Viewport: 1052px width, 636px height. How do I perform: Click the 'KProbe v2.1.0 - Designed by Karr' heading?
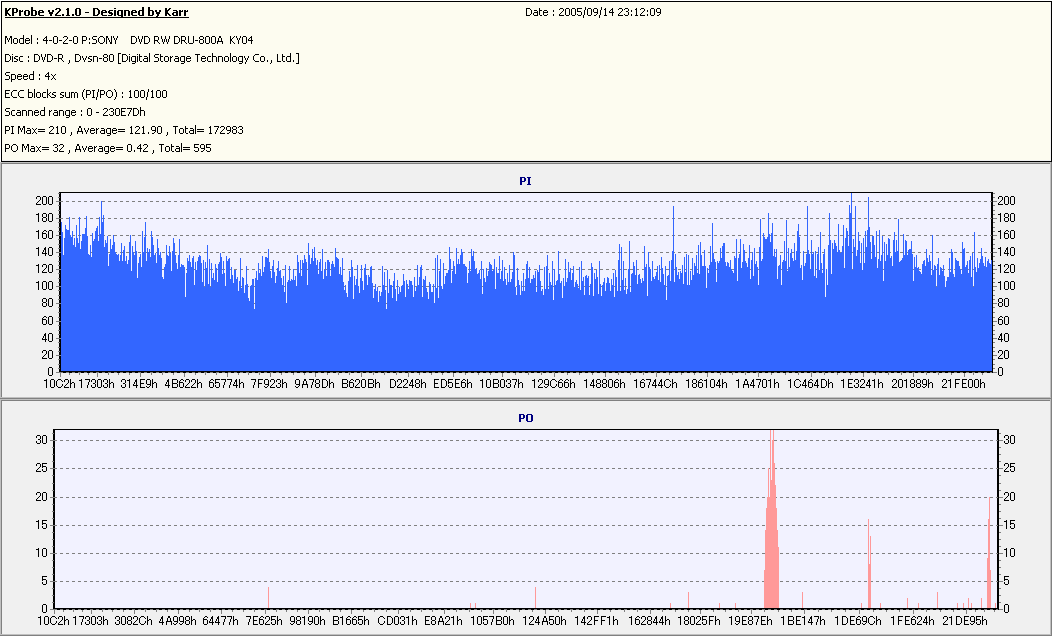click(97, 12)
